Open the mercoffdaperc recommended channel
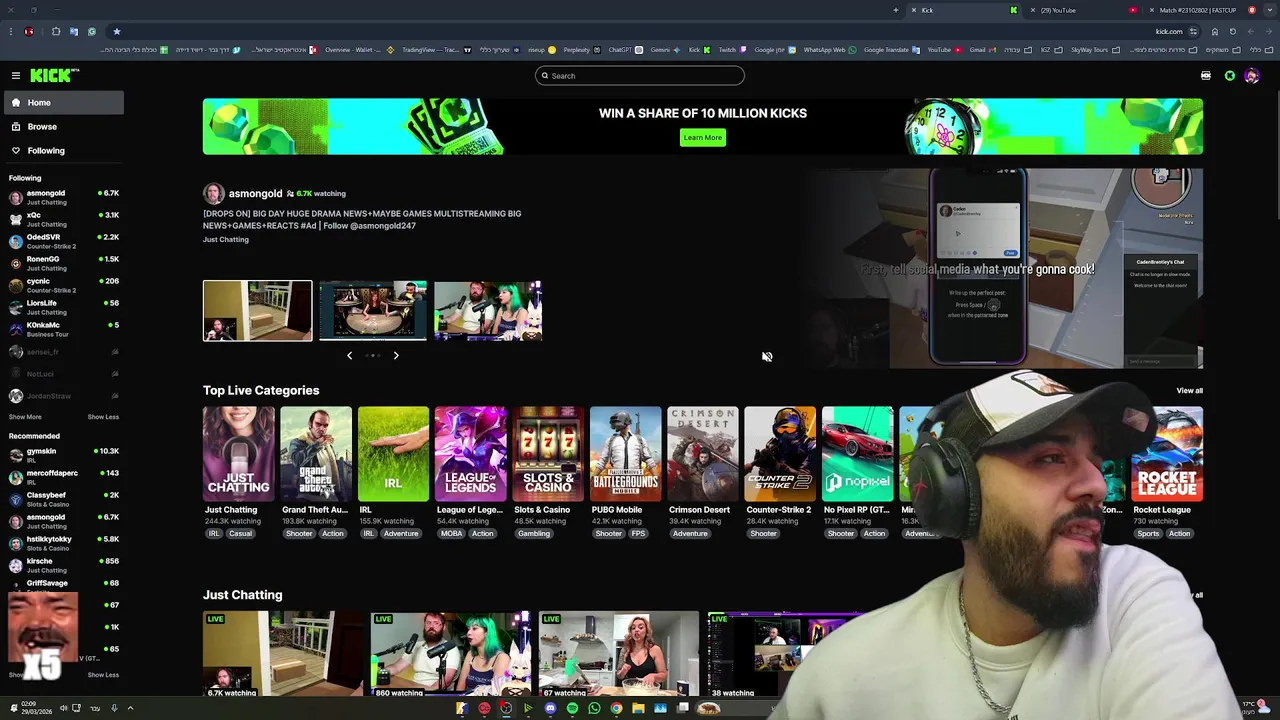Viewport: 1280px width, 720px height. tap(63, 477)
